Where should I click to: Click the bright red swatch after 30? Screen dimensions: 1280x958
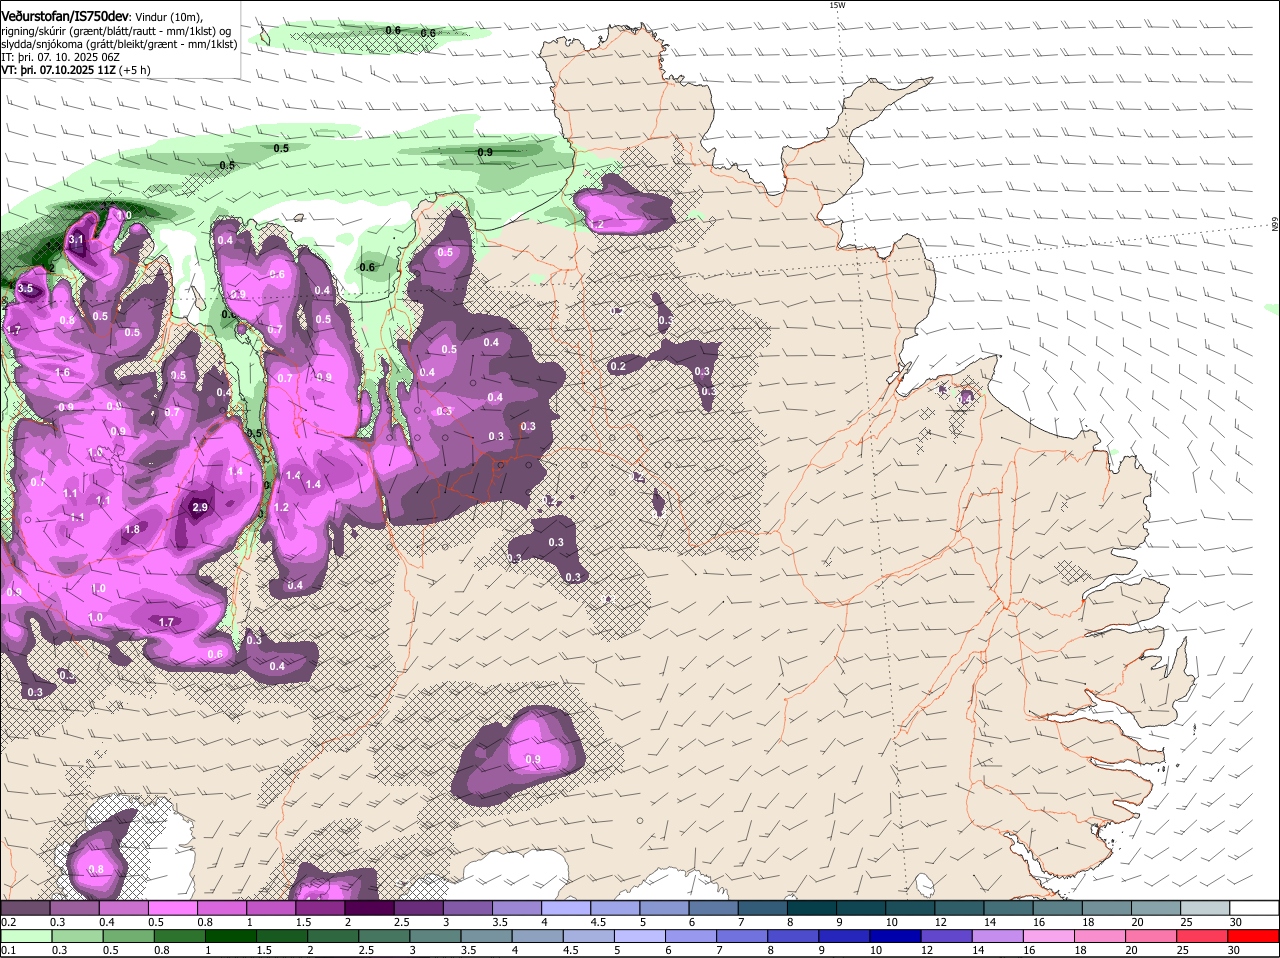[x=1252, y=937]
